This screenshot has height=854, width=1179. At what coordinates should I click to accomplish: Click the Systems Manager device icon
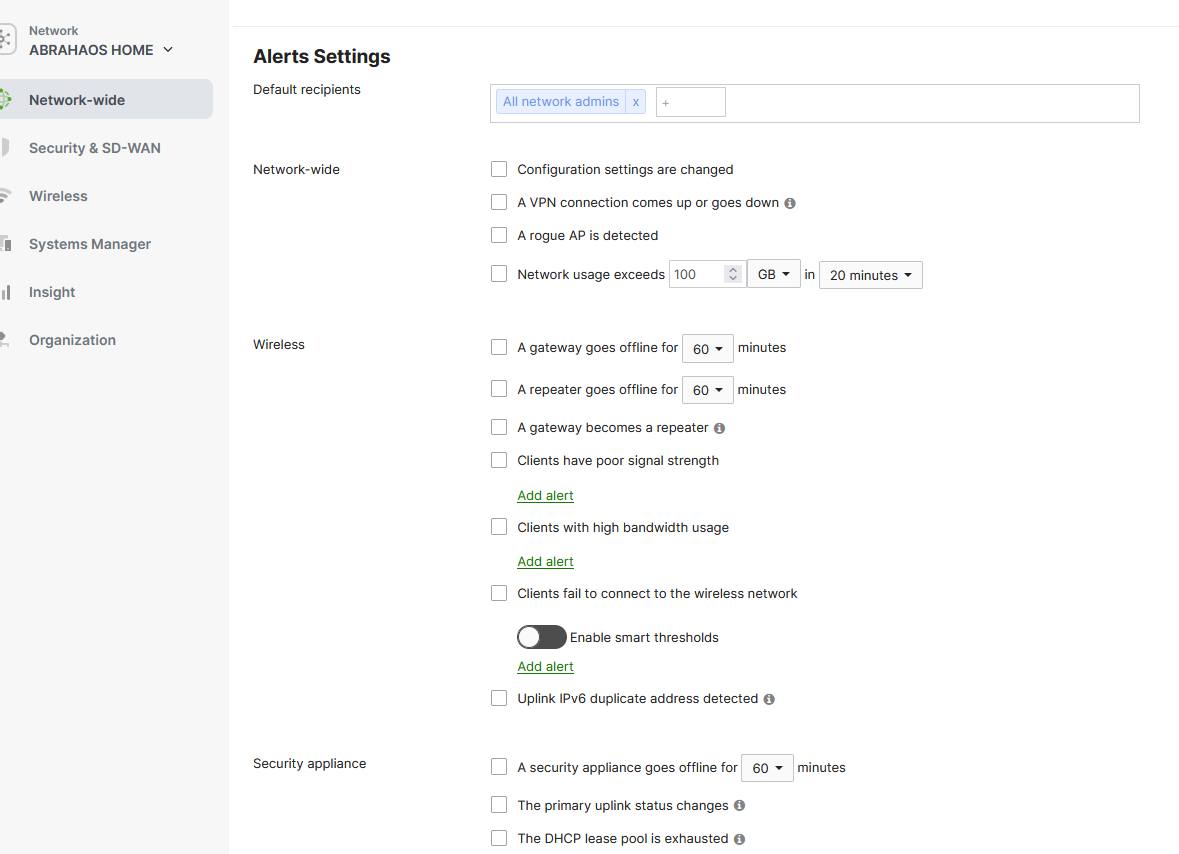click(8, 243)
